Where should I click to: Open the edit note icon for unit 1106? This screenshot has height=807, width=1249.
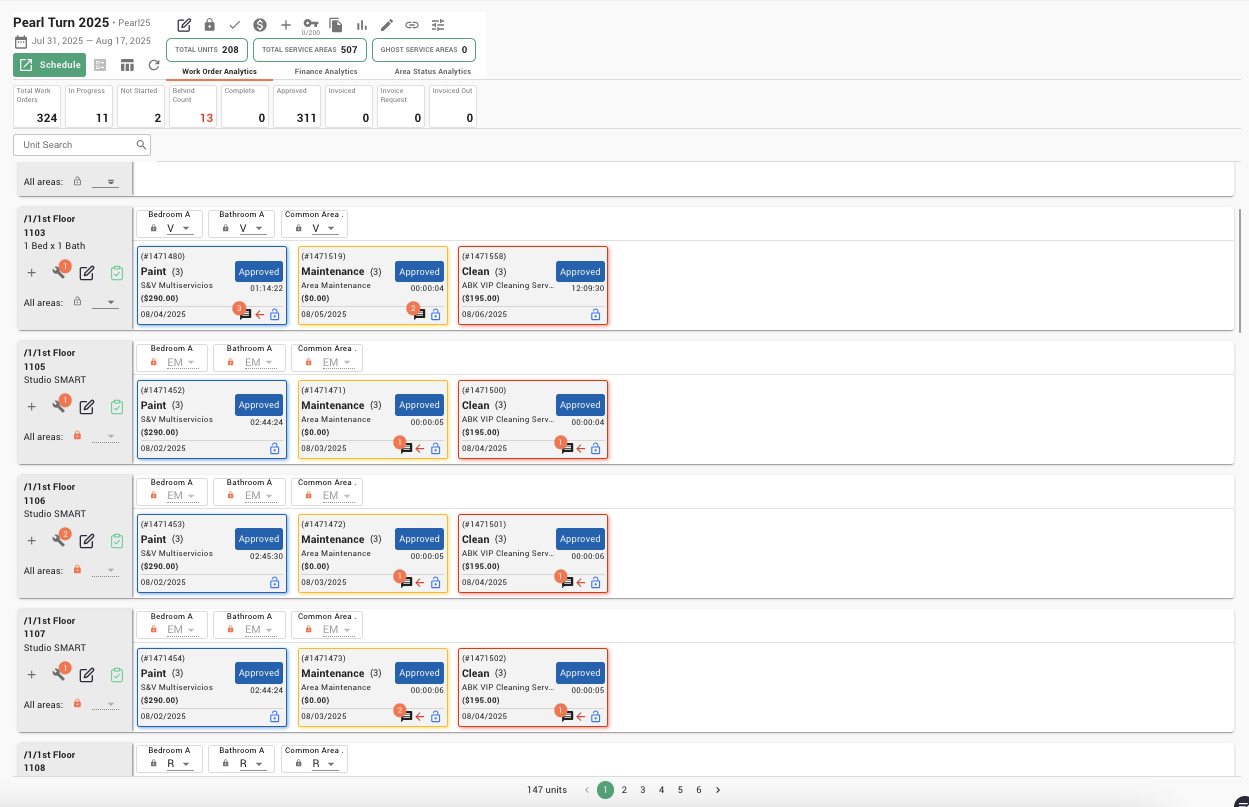coord(87,541)
